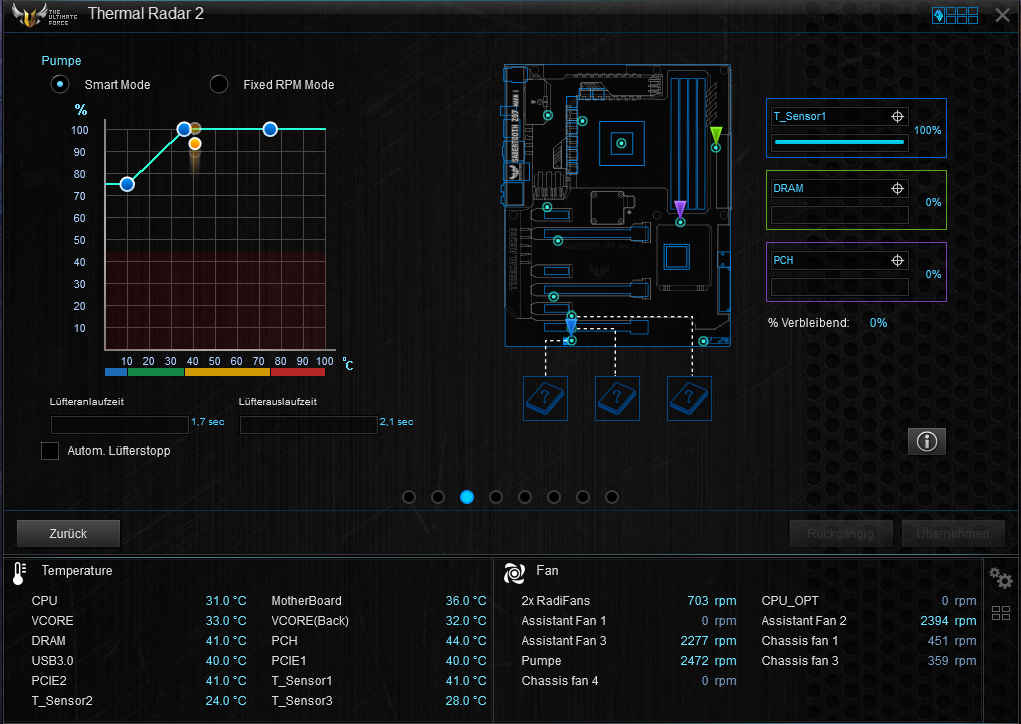Select Fixed RPM Mode radio button

(x=219, y=84)
